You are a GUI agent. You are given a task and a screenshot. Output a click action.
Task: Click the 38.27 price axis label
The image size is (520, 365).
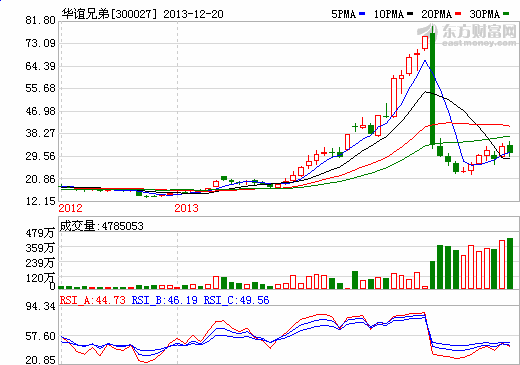(40, 133)
